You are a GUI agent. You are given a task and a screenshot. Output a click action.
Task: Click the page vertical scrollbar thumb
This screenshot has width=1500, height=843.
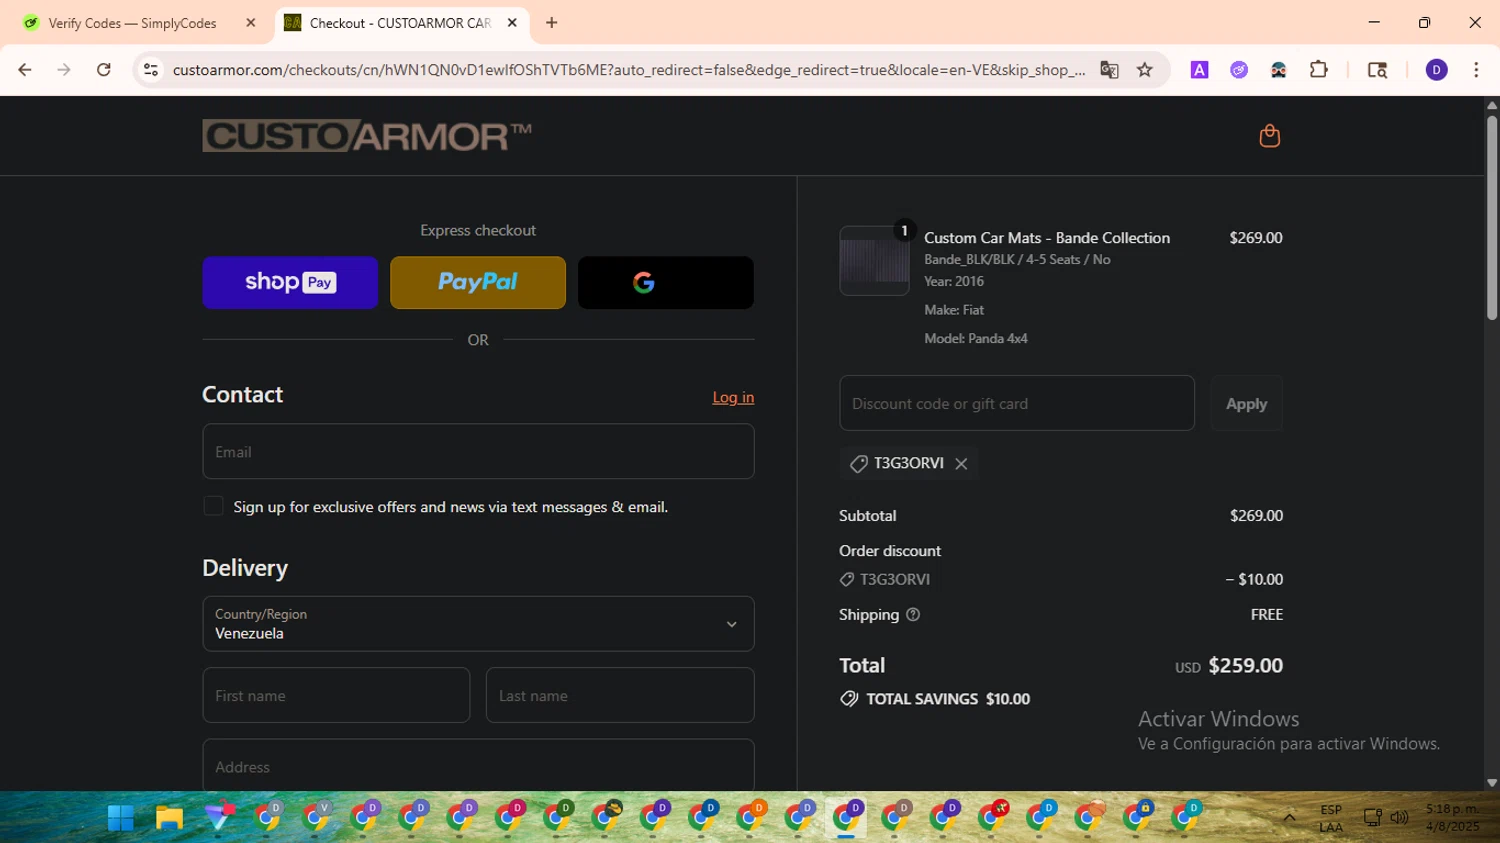1491,216
